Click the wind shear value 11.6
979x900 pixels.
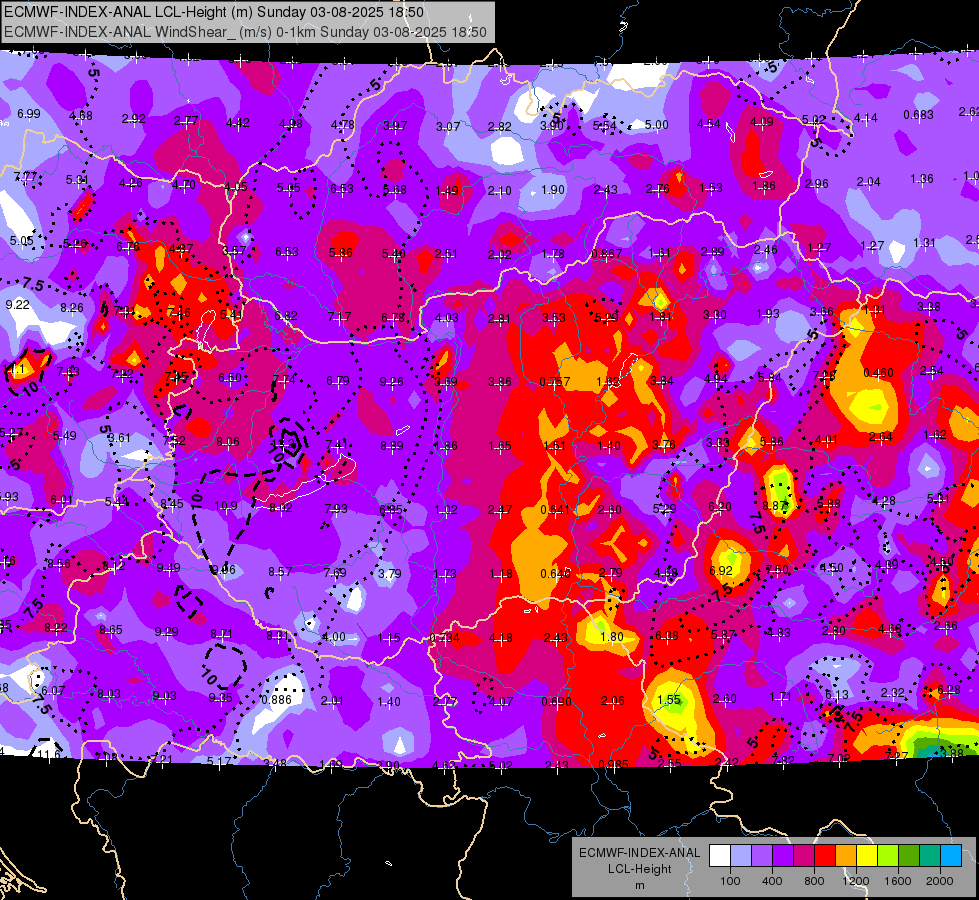[49, 754]
